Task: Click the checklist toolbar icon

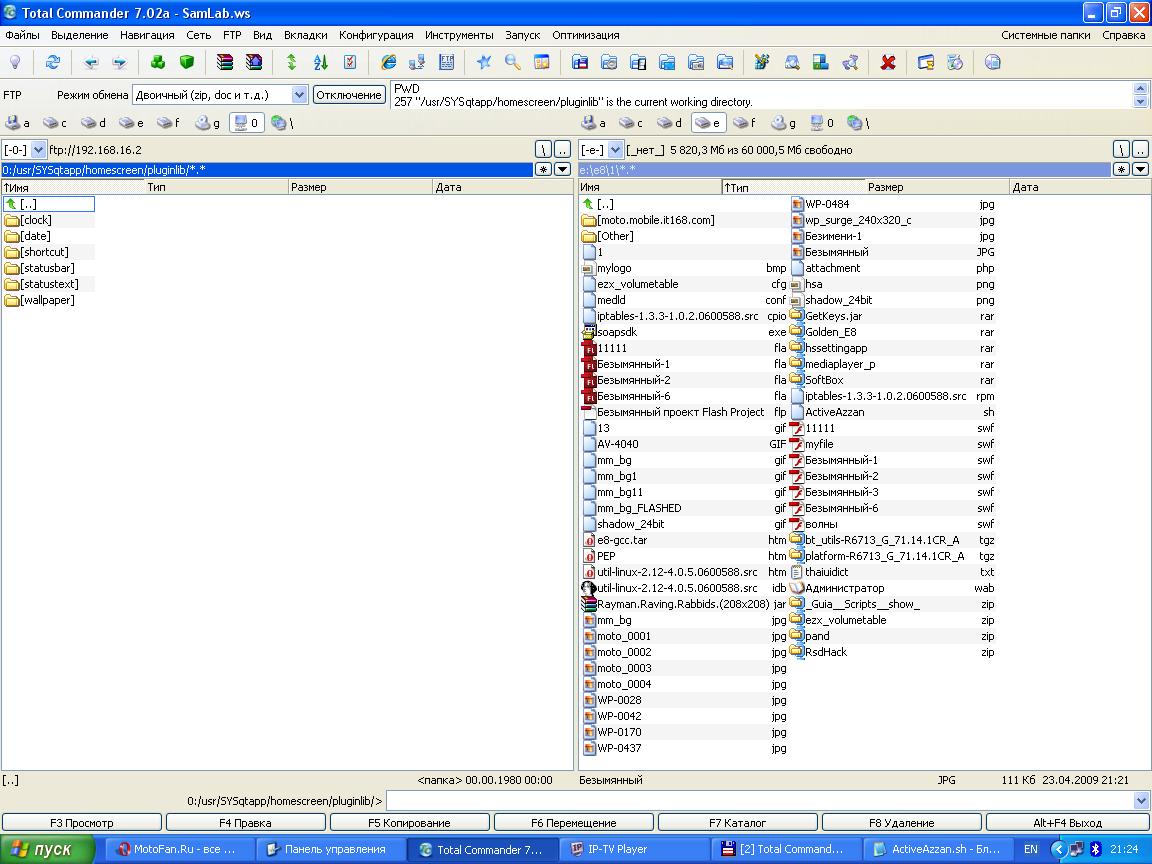Action: [x=350, y=62]
